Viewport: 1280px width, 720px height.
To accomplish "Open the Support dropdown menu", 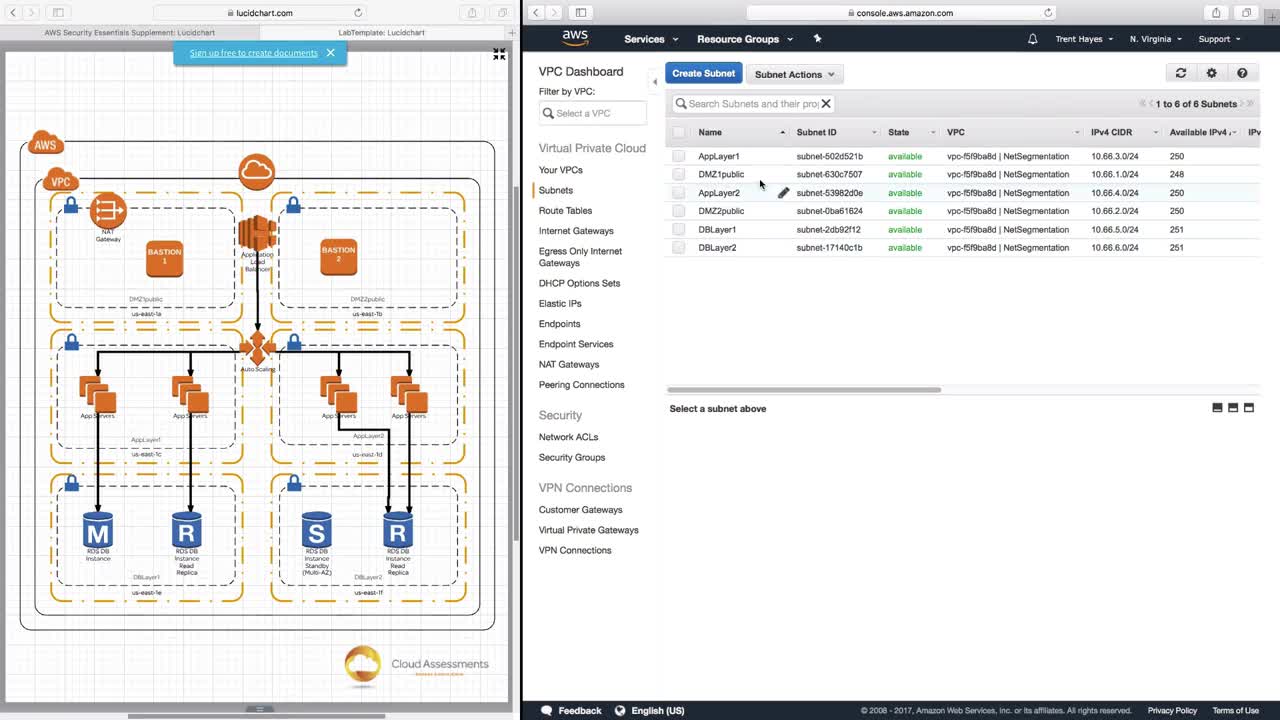I will pyautogui.click(x=1219, y=39).
